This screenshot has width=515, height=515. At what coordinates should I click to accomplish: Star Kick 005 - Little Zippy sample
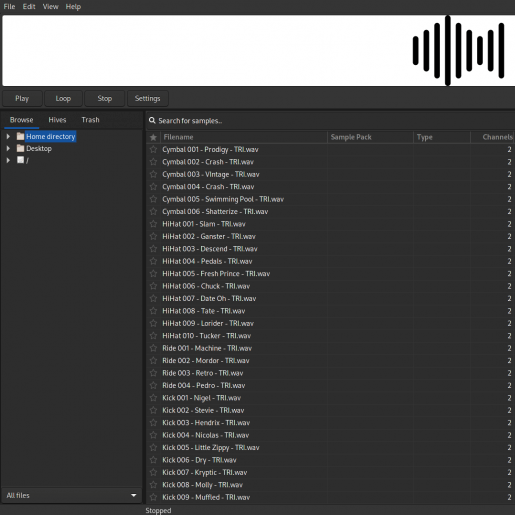tap(153, 447)
